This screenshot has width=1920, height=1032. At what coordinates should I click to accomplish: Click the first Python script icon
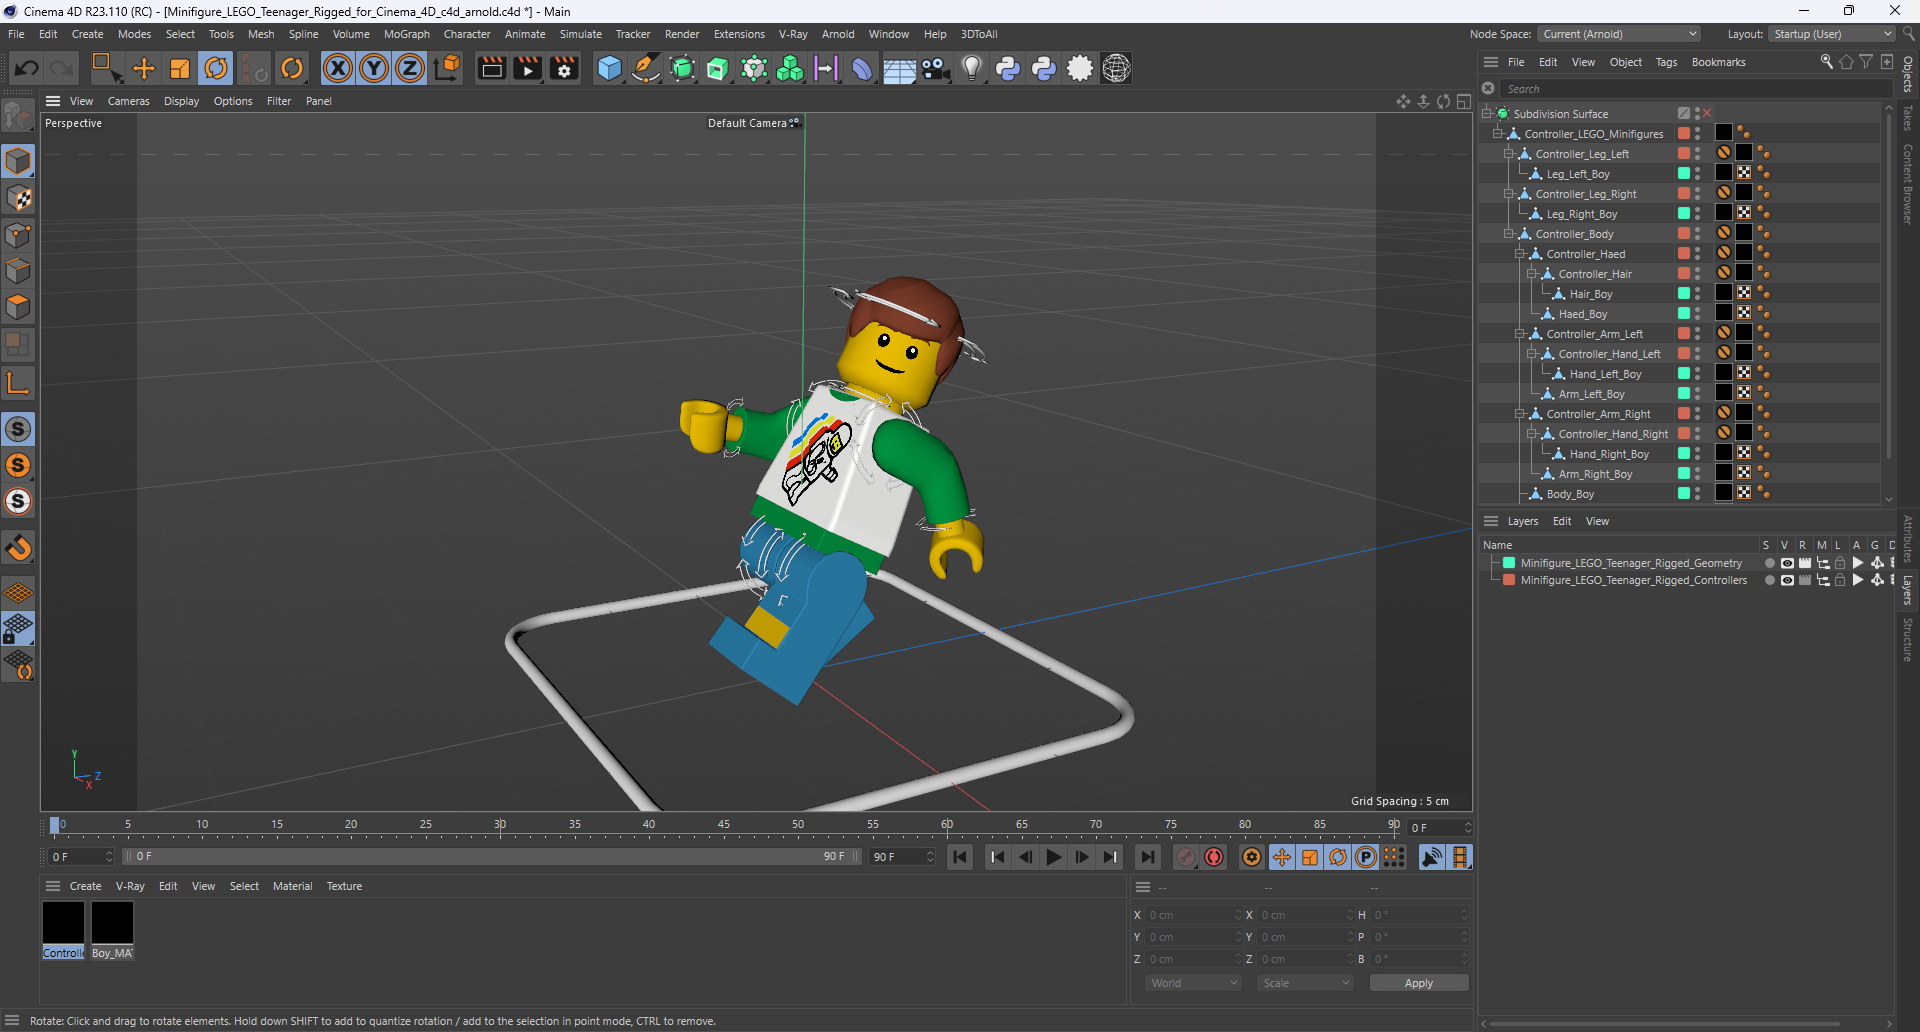click(x=1008, y=68)
